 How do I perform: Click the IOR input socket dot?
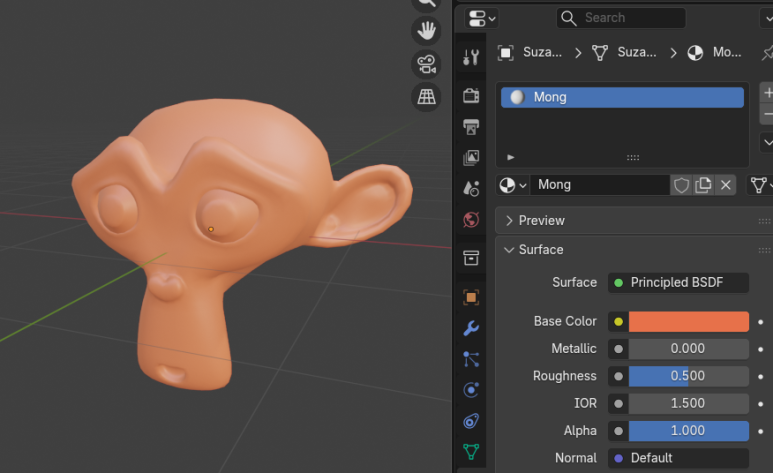618,404
